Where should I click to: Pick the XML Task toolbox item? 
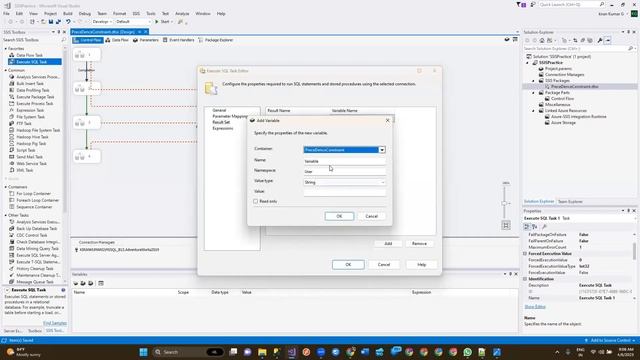24,170
